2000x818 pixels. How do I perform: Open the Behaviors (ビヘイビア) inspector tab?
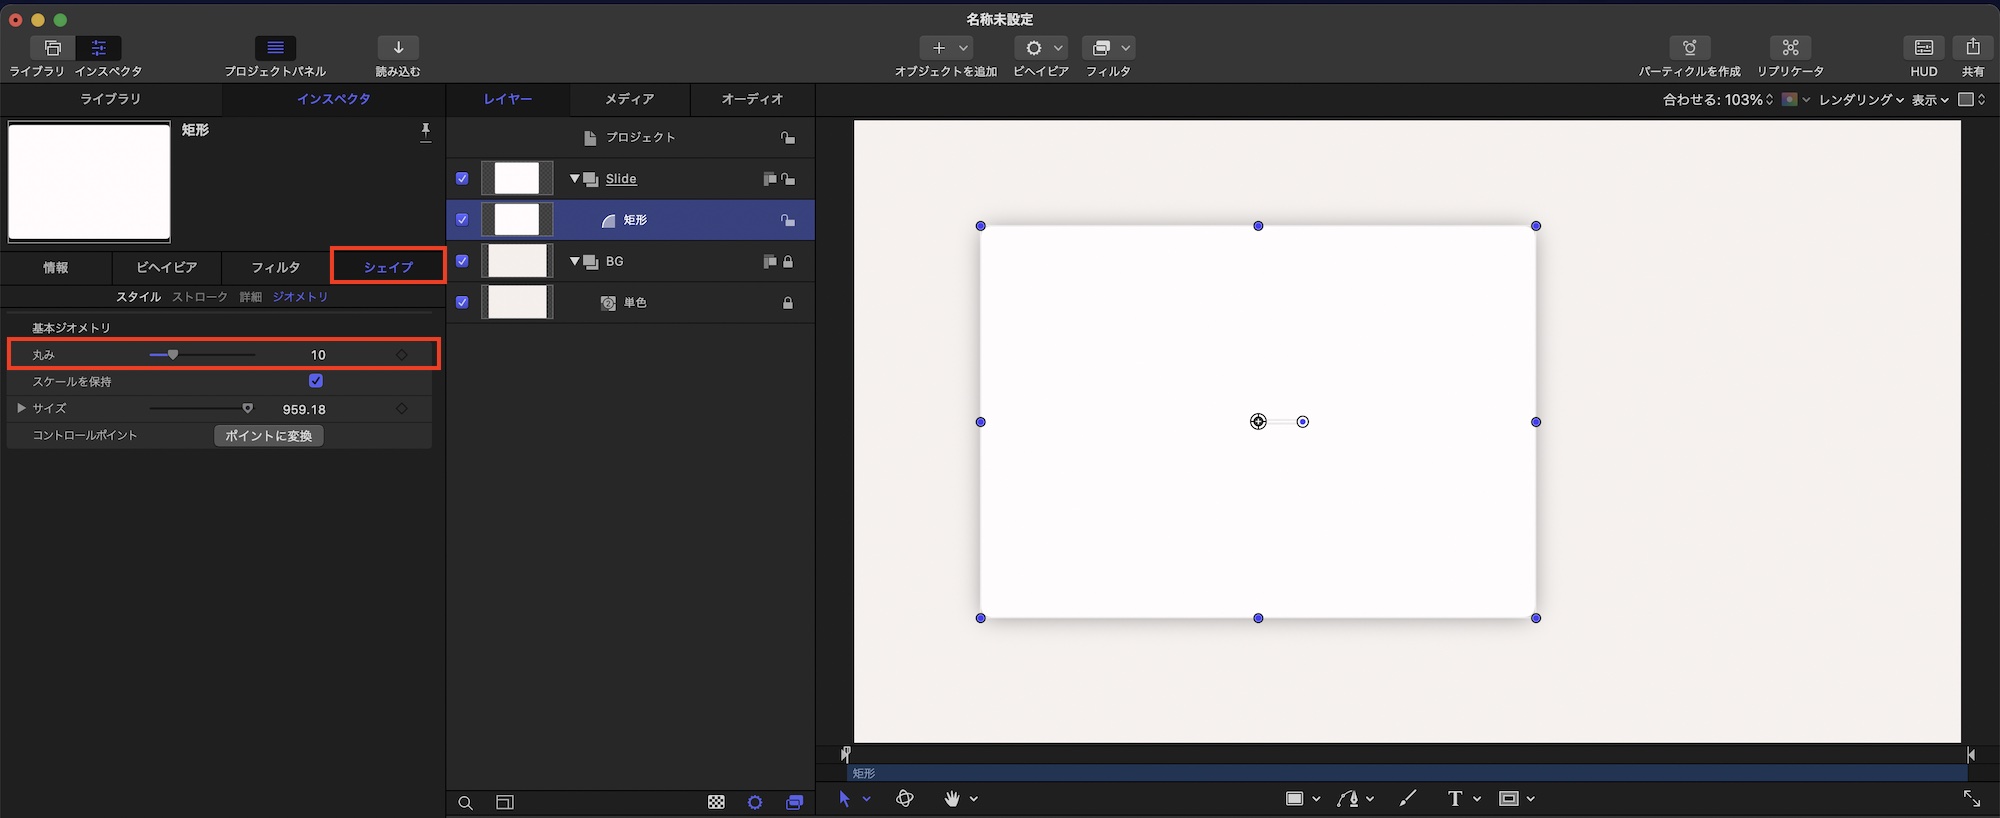click(166, 267)
